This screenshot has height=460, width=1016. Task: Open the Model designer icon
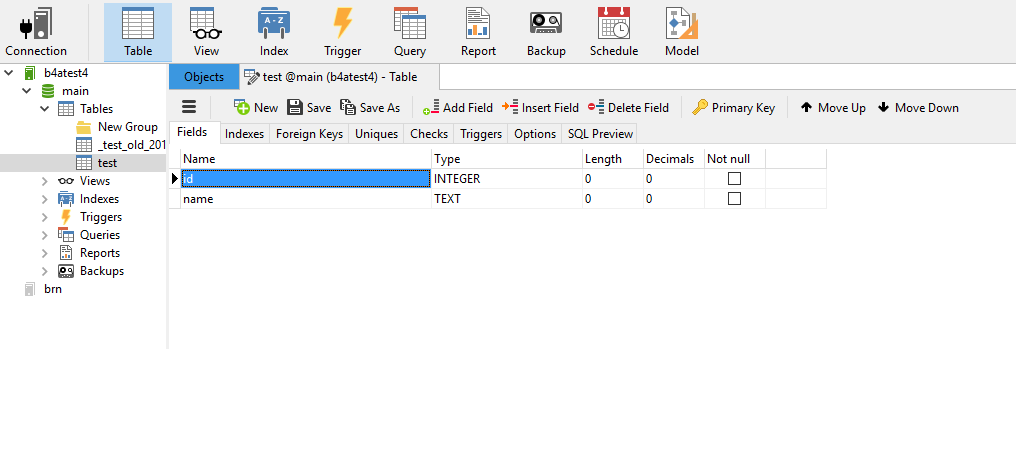[x=681, y=32]
